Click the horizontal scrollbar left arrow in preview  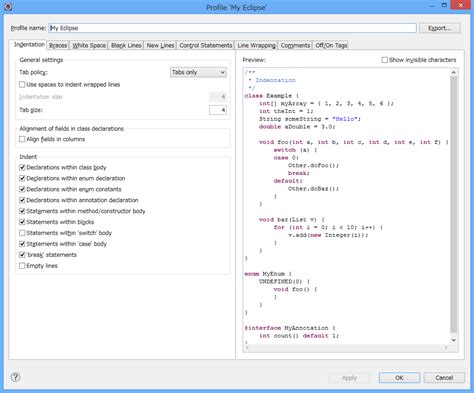click(x=247, y=348)
